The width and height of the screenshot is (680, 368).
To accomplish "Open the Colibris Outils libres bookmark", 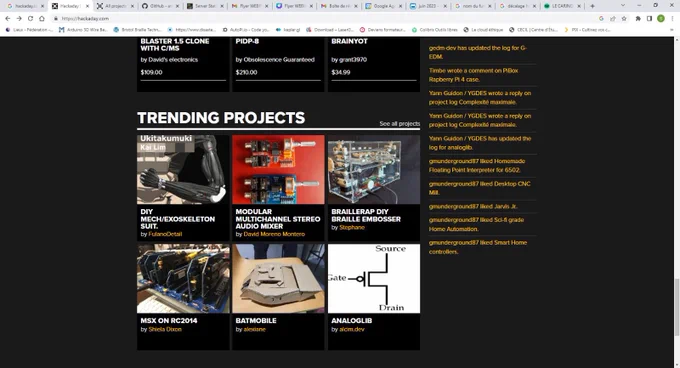I will [x=435, y=30].
